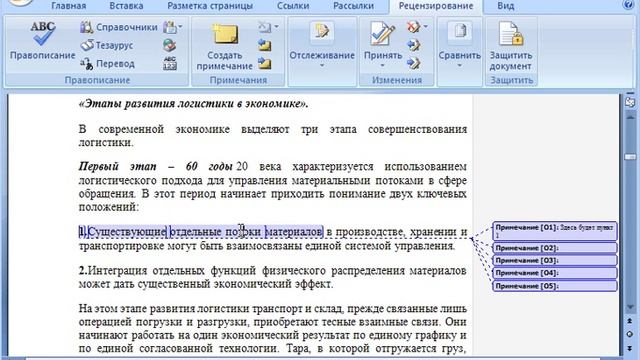Screen dimensions: 640x360
Task: Click heading «Этапы развития логистики в экономике»
Action: tap(193, 104)
